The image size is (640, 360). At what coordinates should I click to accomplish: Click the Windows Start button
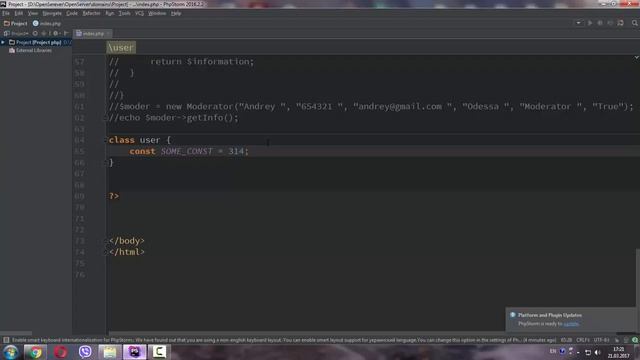coord(10,352)
